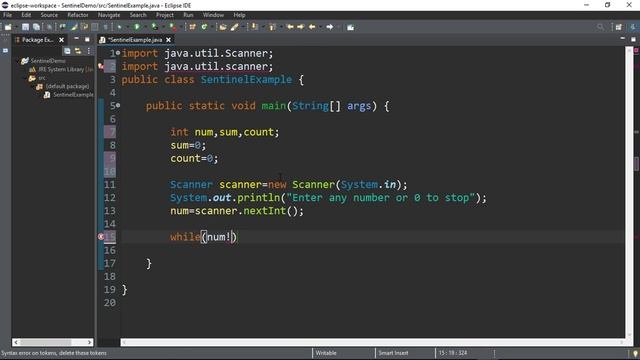Open the Navigate menu

pyautogui.click(x=109, y=15)
